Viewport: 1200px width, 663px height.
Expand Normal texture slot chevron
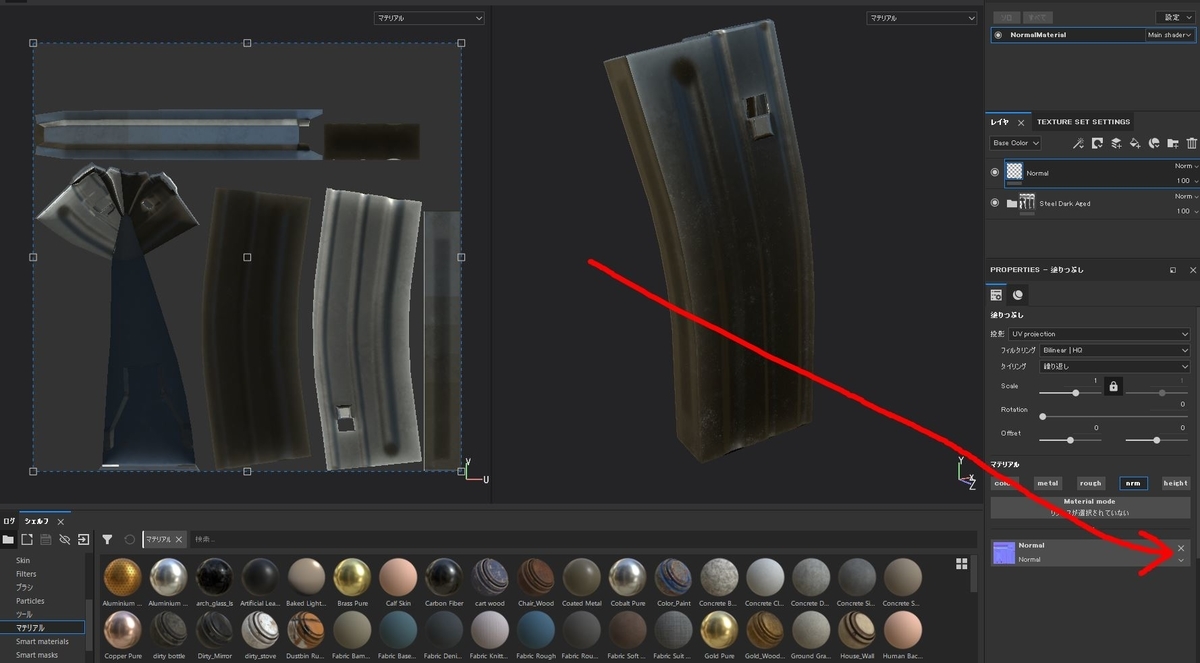click(x=1181, y=561)
